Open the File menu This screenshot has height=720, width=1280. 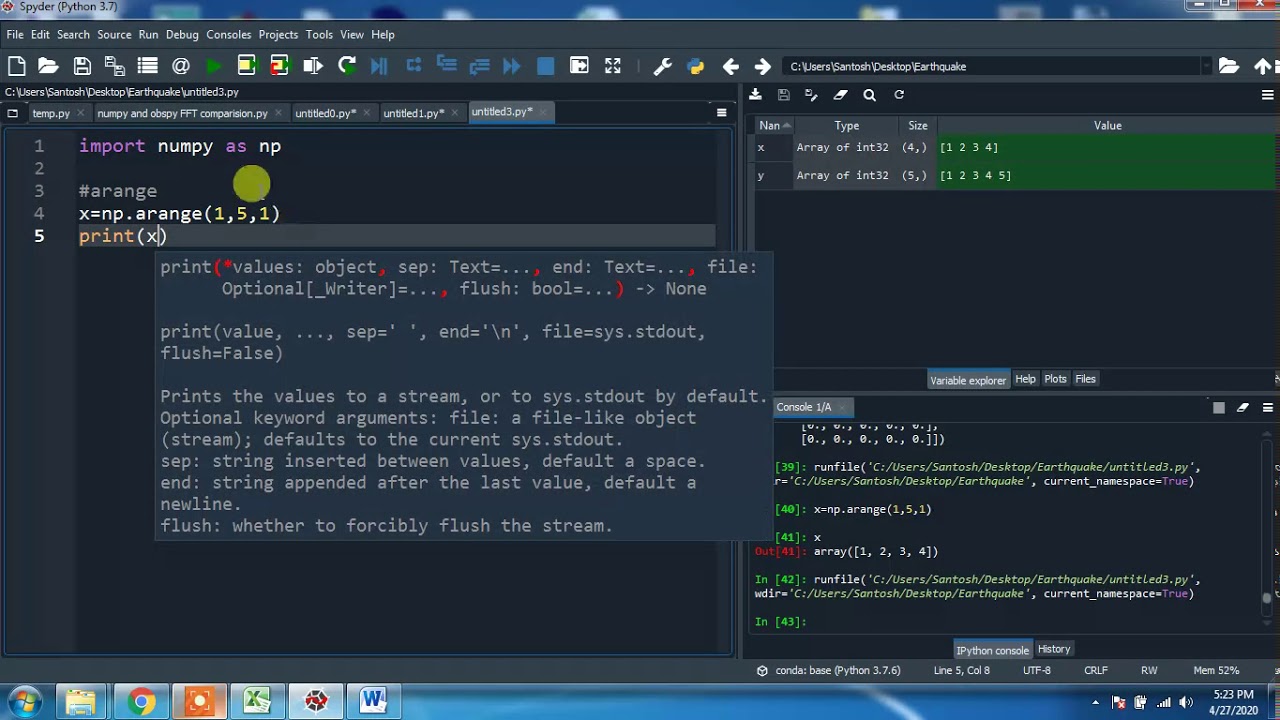15,34
